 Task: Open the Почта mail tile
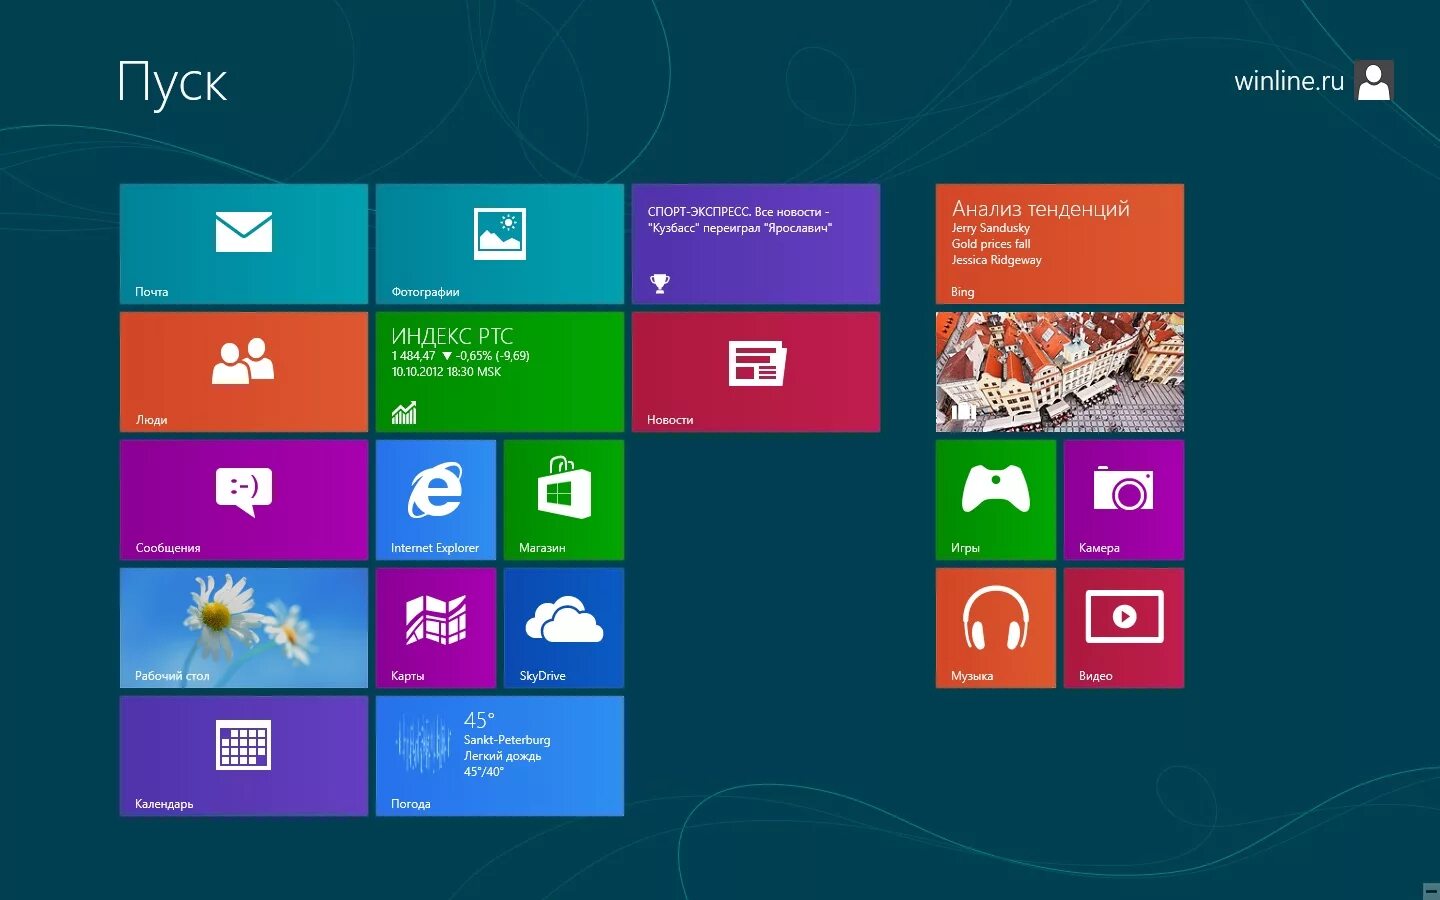coord(244,244)
